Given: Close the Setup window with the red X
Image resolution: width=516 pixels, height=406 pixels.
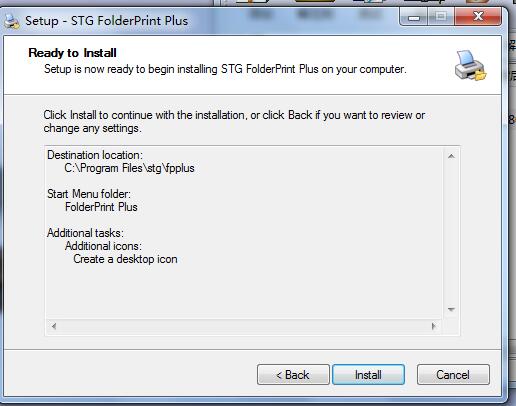Looking at the screenshot, I should (478, 17).
